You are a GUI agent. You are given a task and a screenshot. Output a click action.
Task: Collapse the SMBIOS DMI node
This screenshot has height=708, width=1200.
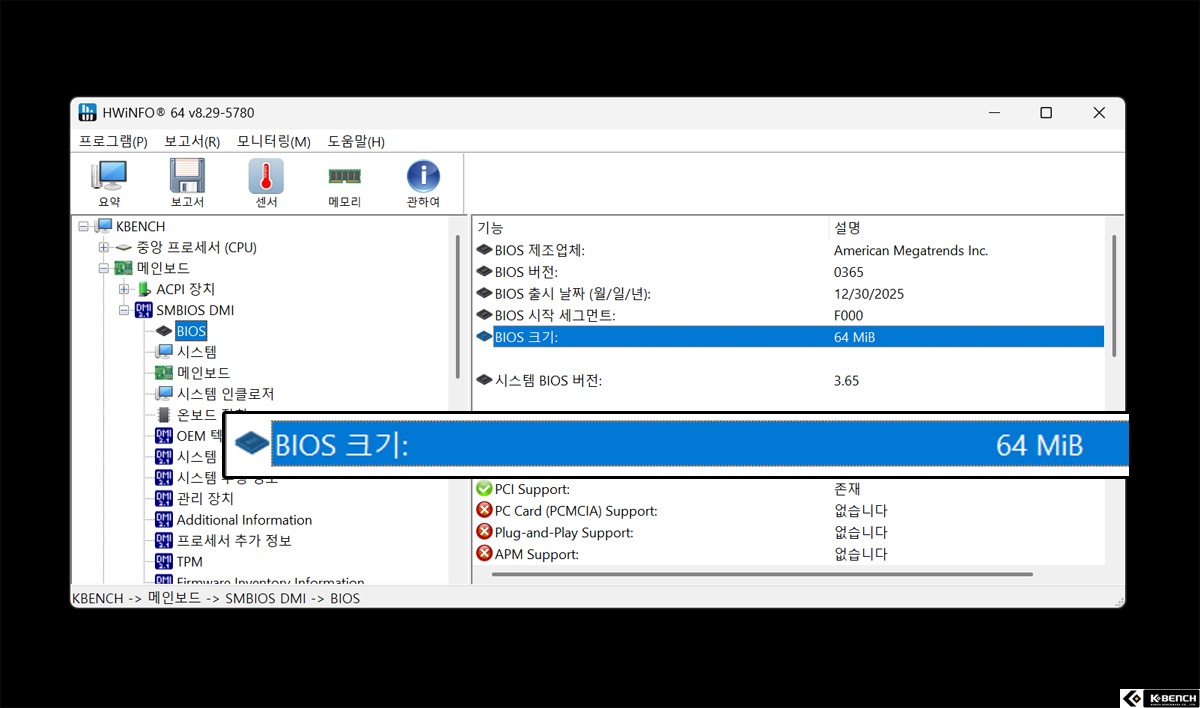pos(124,310)
